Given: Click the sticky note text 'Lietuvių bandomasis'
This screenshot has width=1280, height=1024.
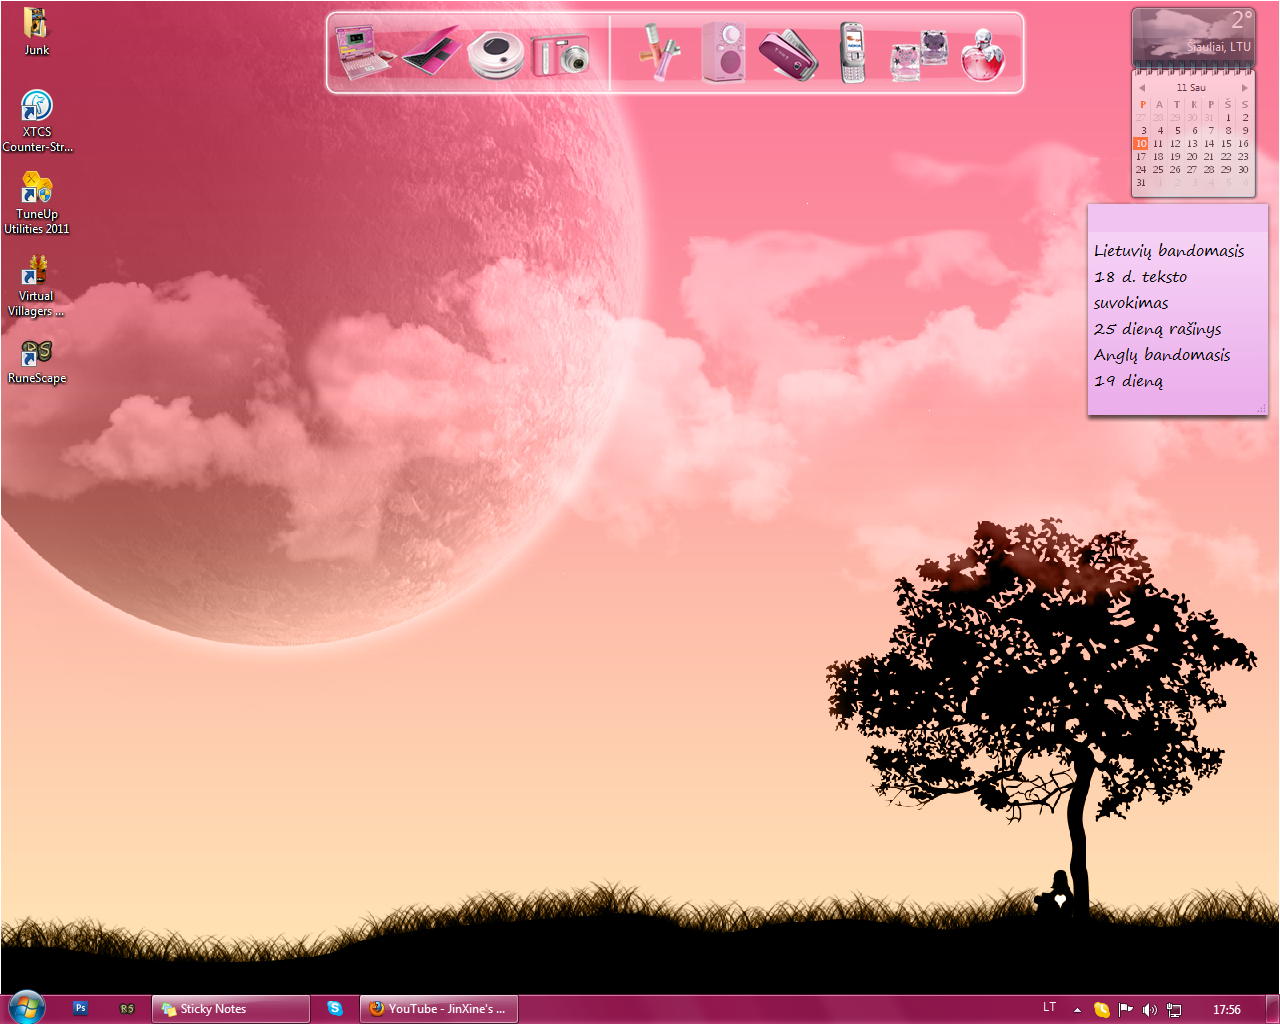Looking at the screenshot, I should pos(1169,251).
